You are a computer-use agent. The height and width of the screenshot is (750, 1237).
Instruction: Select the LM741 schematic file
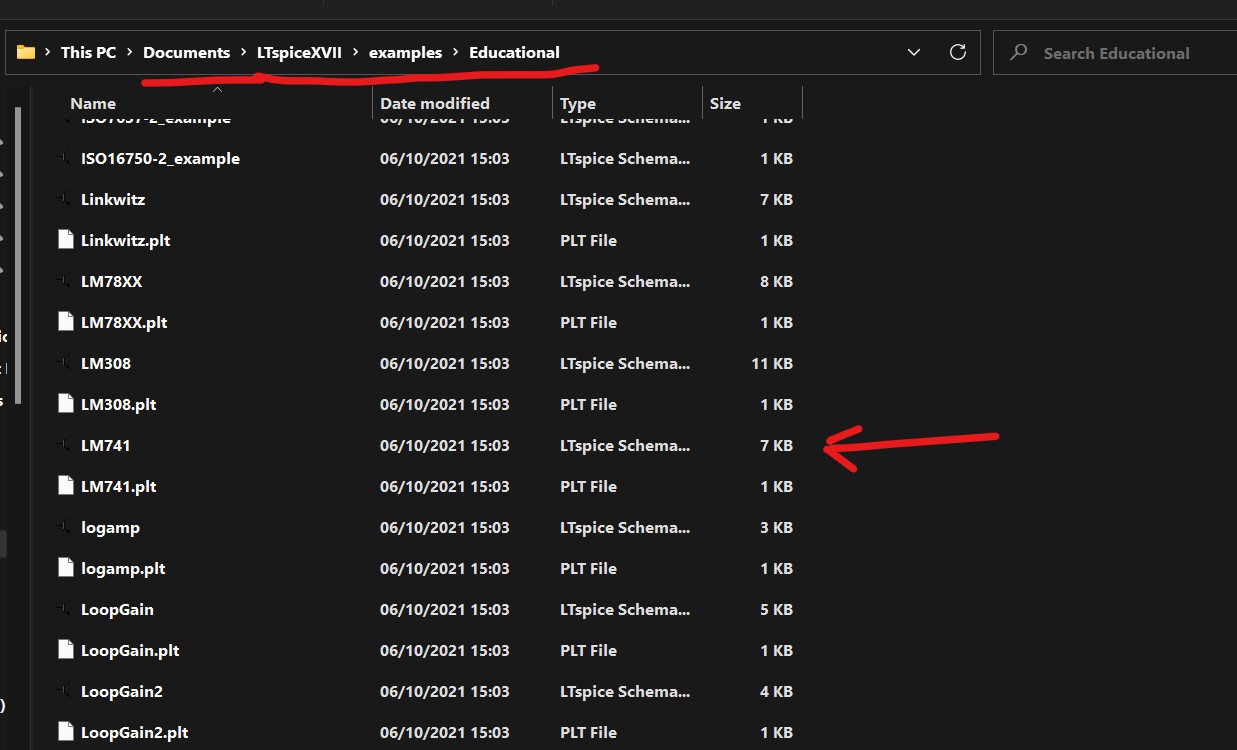coord(105,445)
